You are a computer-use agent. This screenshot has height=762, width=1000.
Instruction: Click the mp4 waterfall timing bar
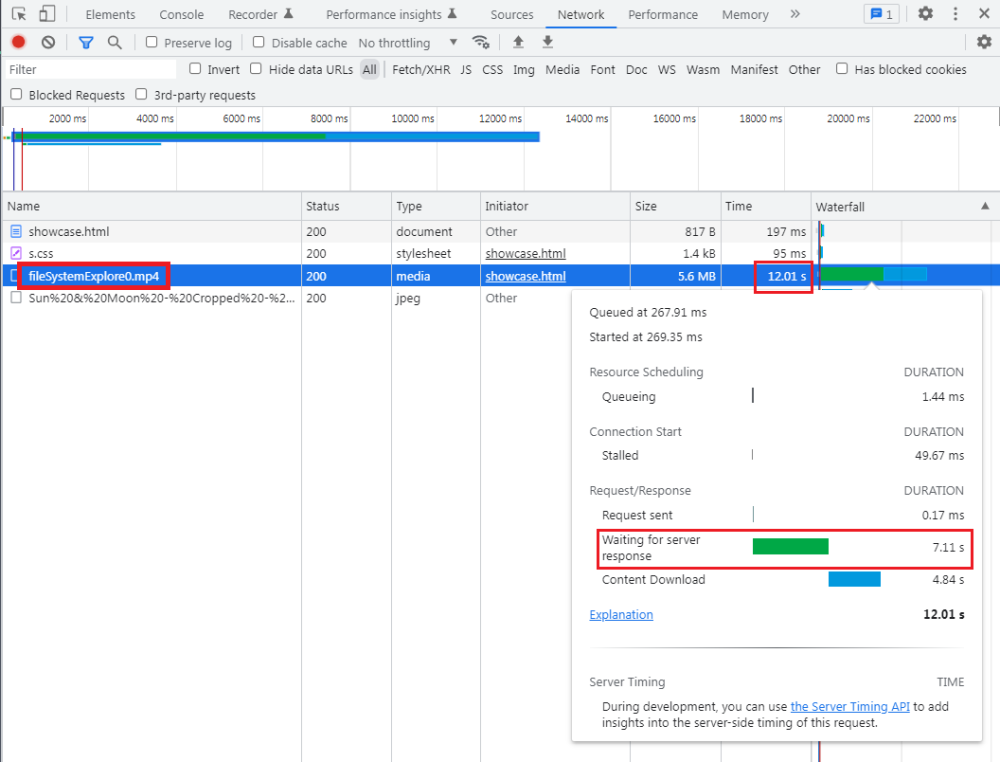[x=873, y=275]
